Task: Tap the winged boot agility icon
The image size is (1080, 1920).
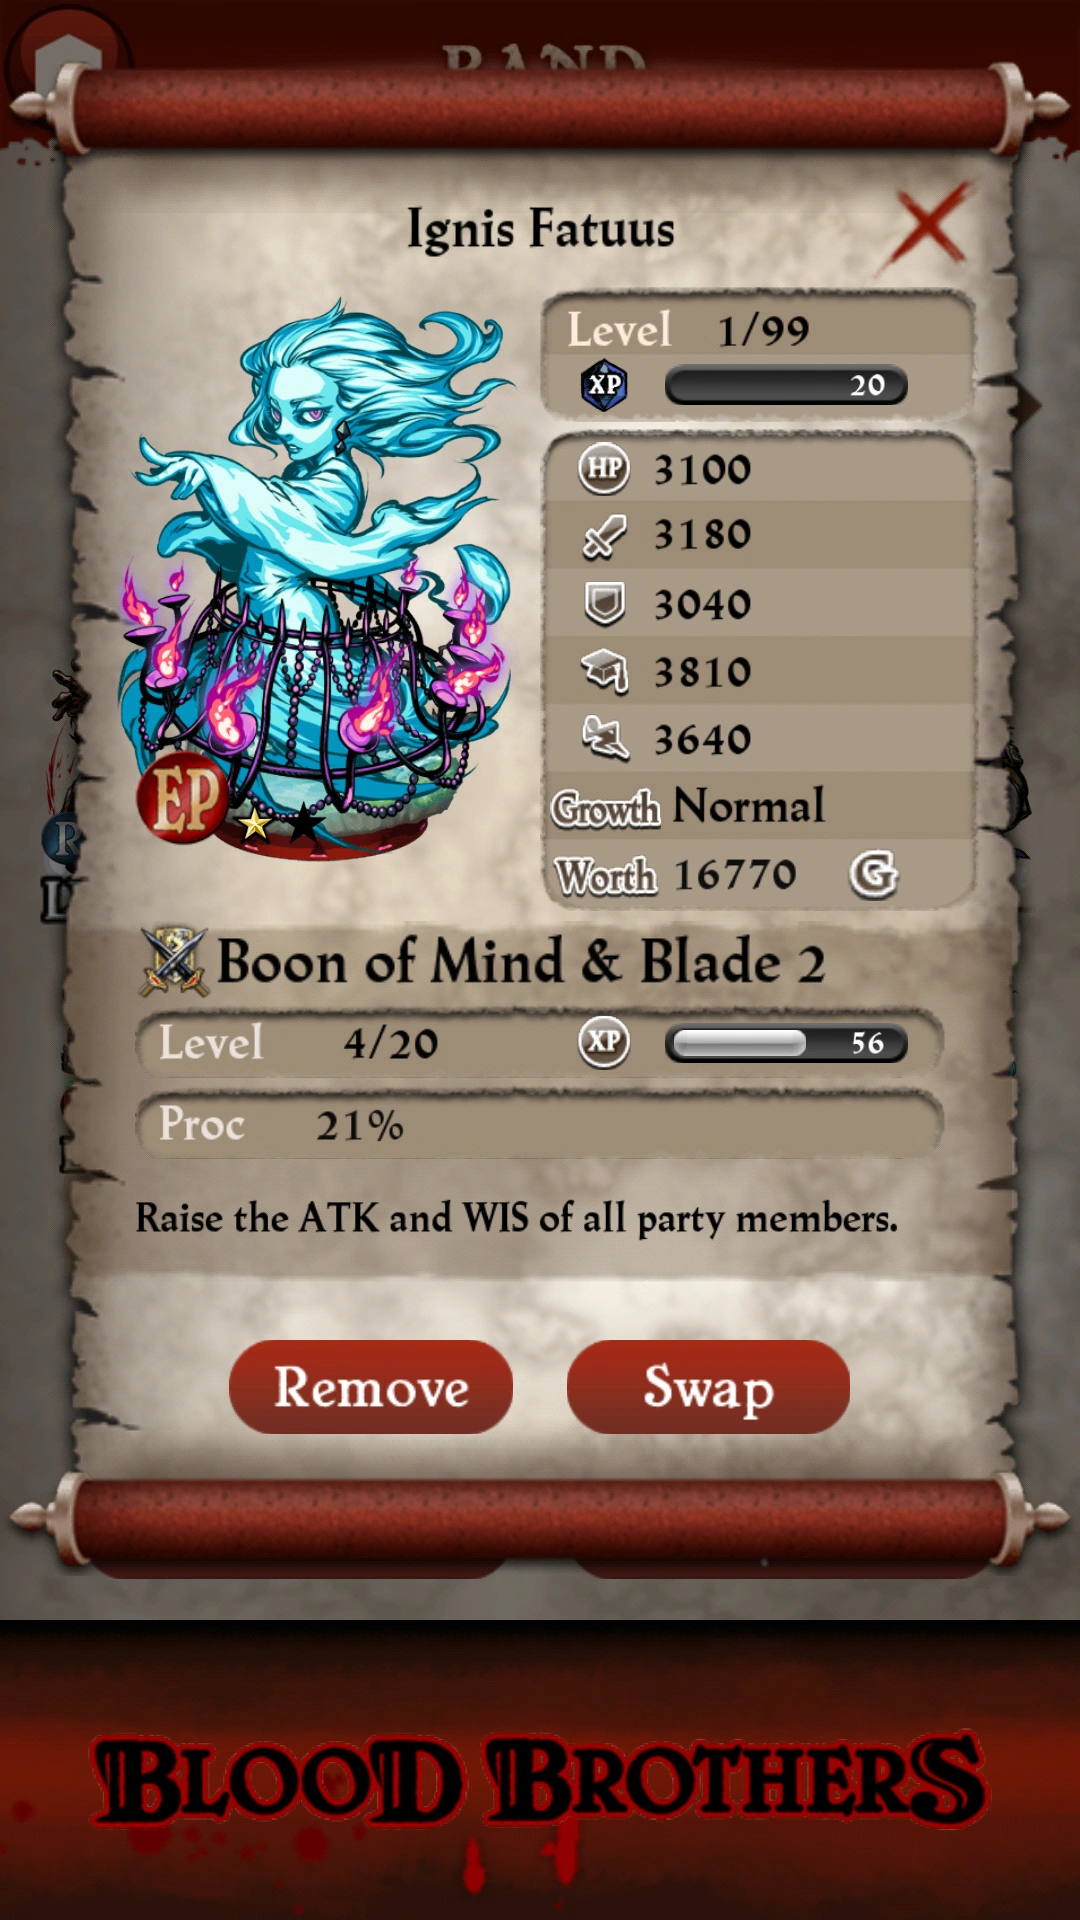Action: point(604,739)
